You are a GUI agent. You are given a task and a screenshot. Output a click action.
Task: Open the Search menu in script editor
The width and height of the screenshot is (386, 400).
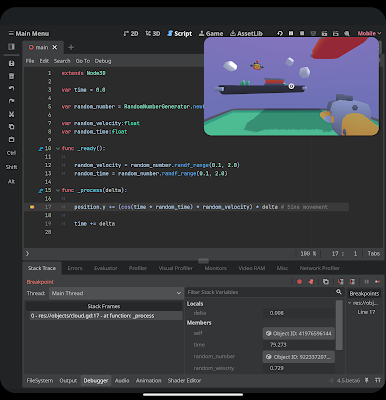(x=62, y=61)
